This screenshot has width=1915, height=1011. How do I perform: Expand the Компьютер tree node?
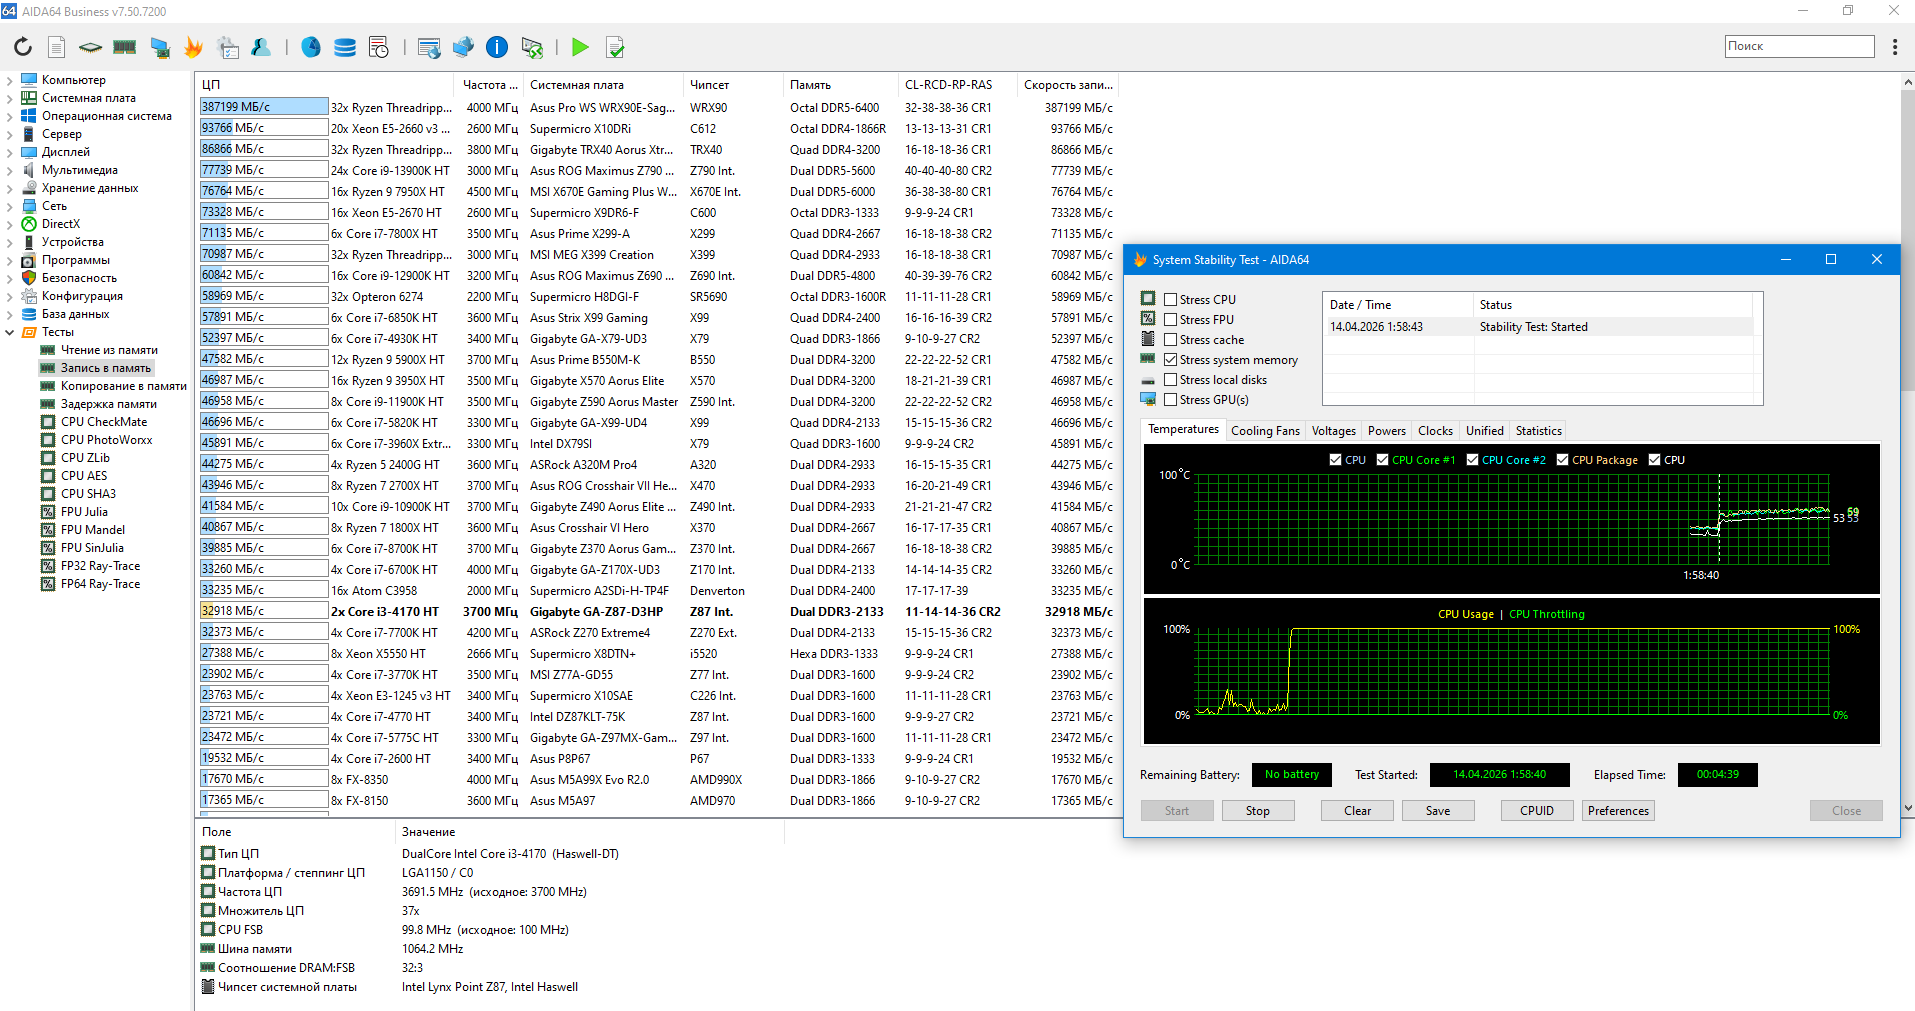click(x=10, y=80)
